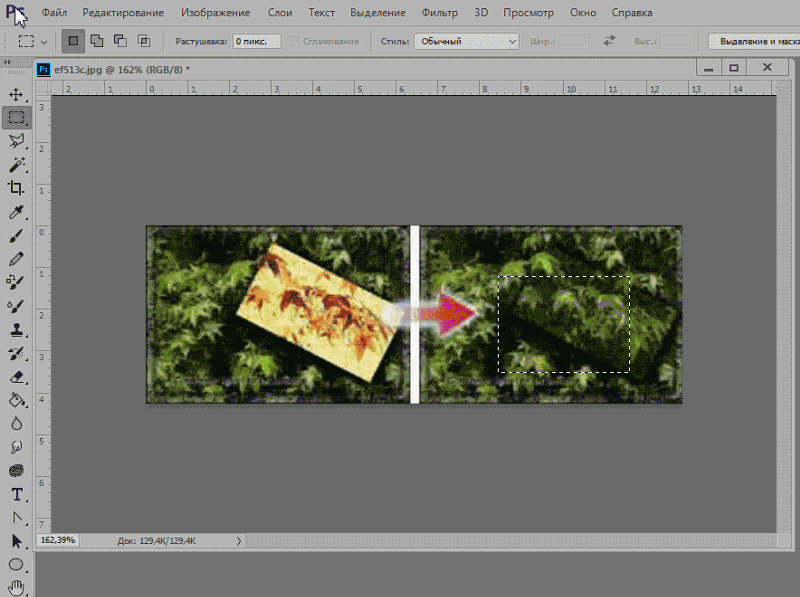Toggle the Сглаживание checkbox
800x597 pixels.
(x=294, y=41)
